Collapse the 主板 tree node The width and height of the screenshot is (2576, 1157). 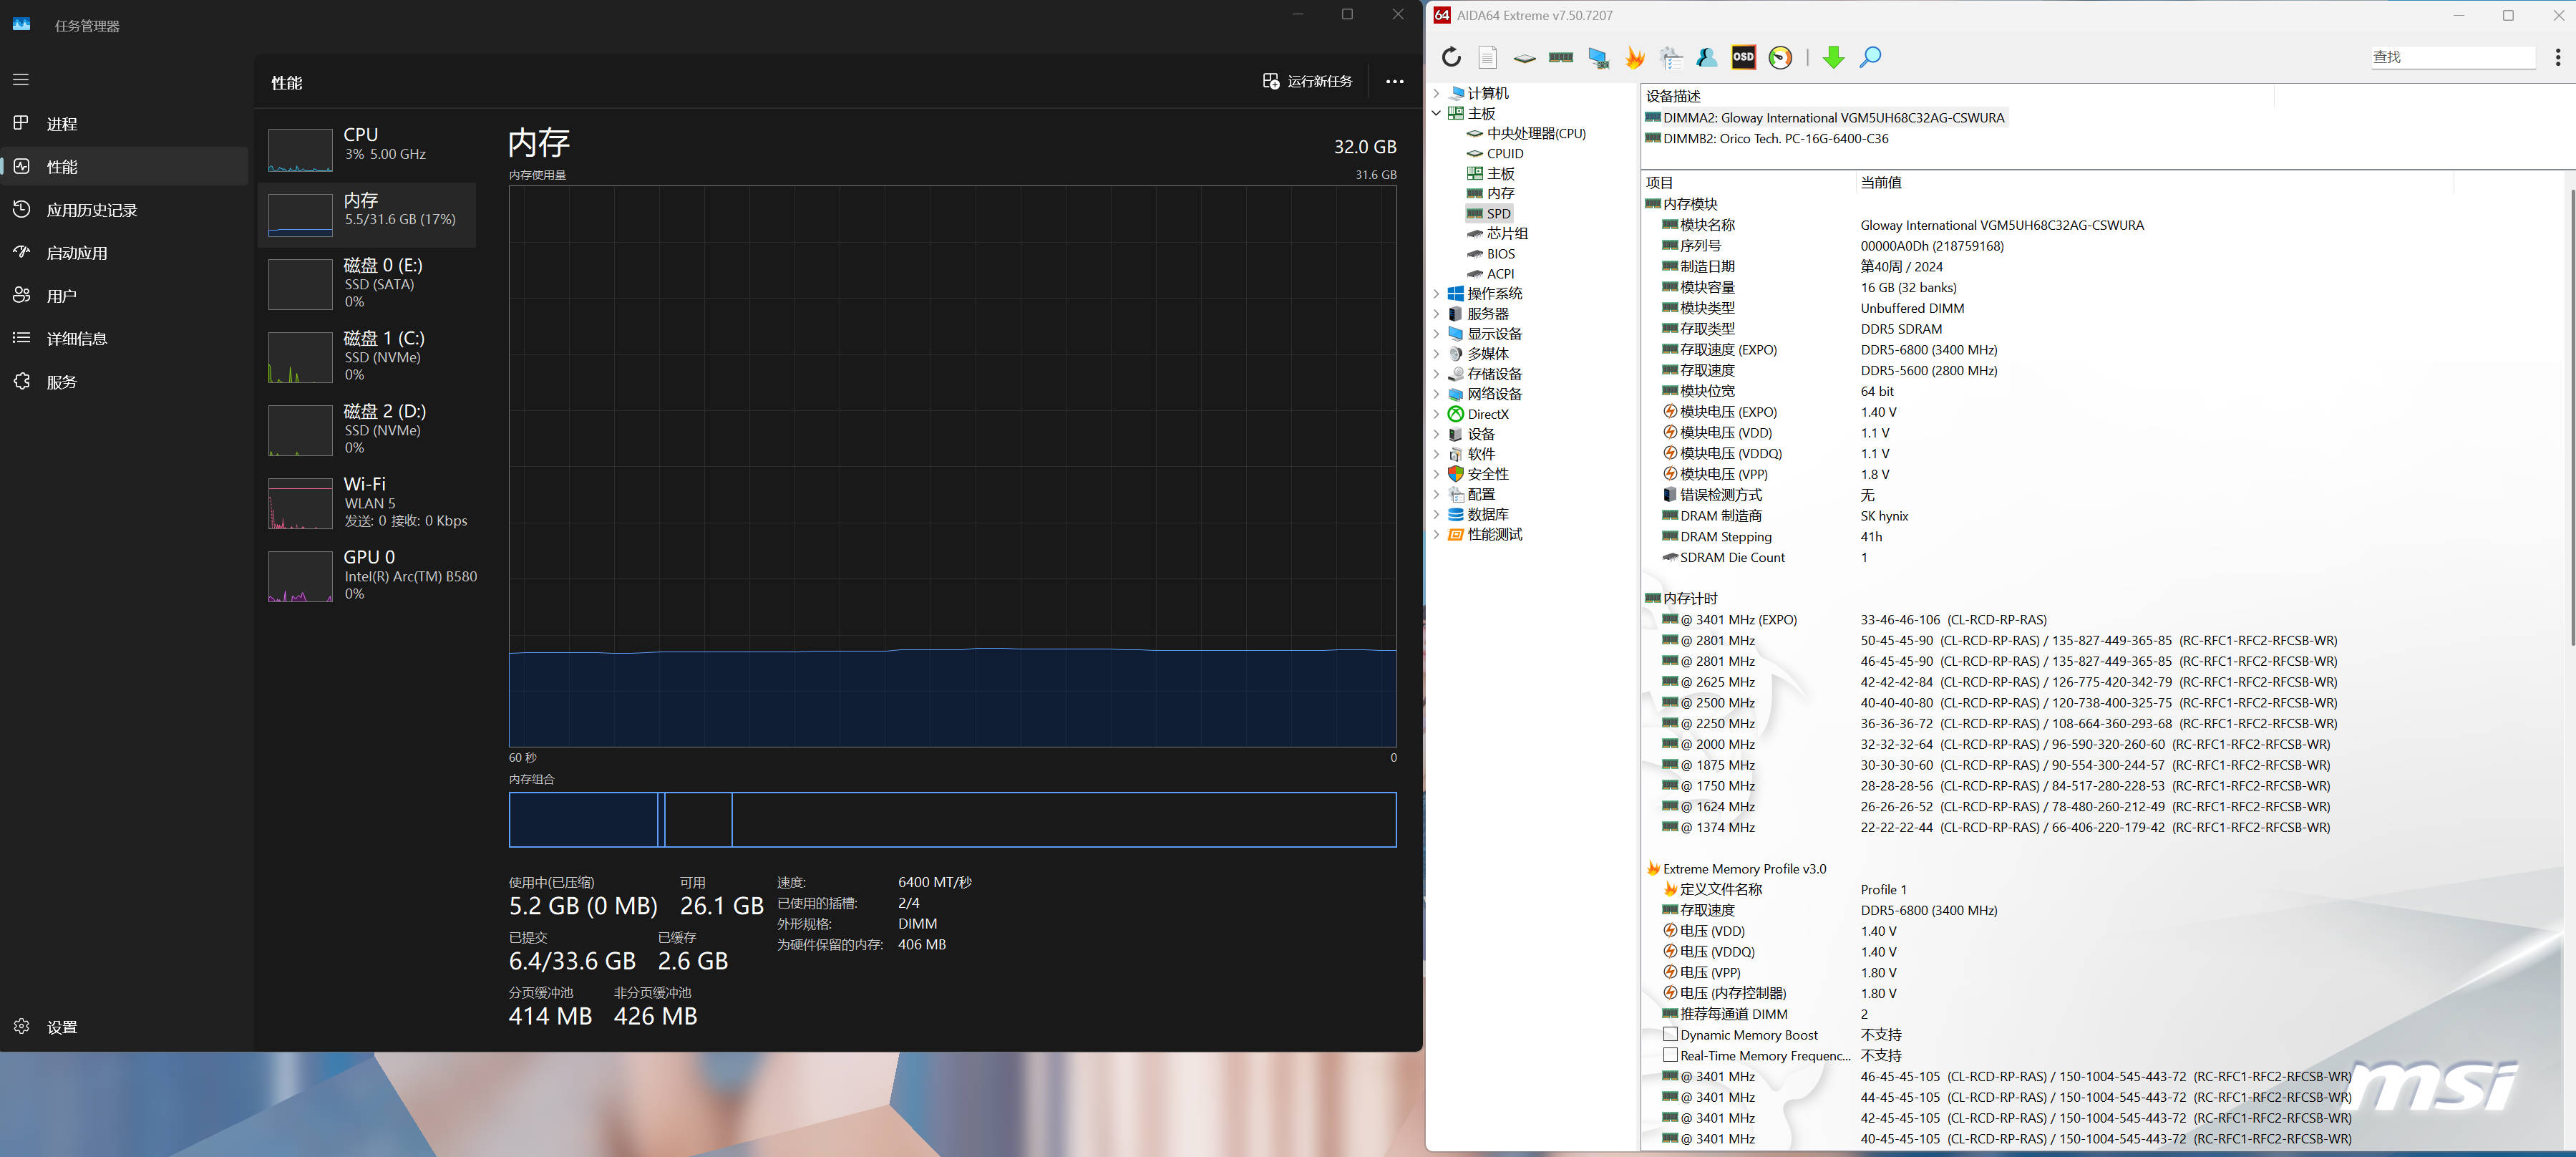[1437, 113]
